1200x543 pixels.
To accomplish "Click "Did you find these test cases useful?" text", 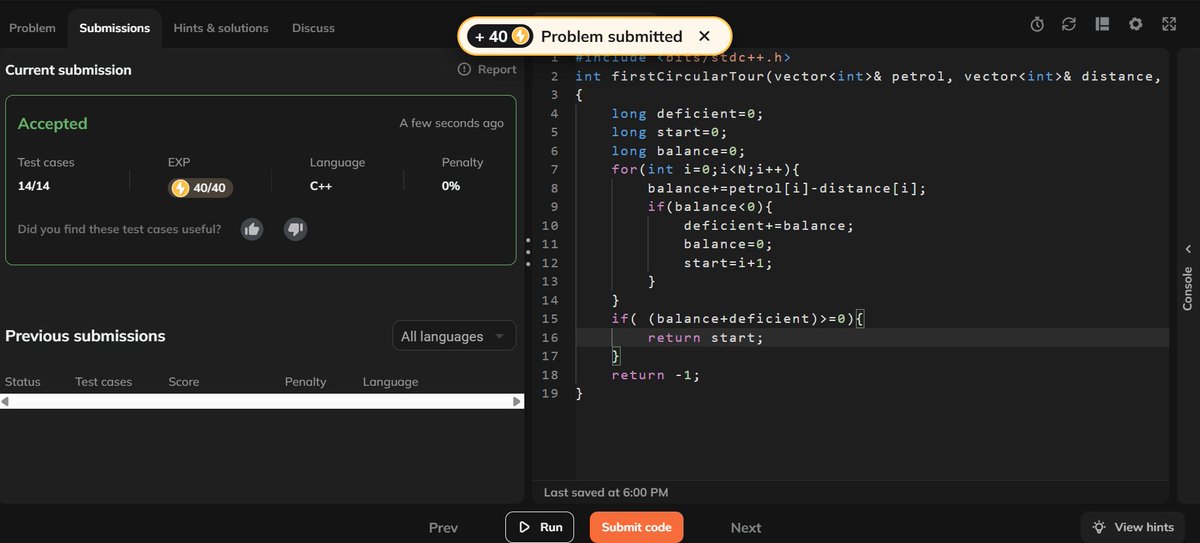I will click(120, 229).
